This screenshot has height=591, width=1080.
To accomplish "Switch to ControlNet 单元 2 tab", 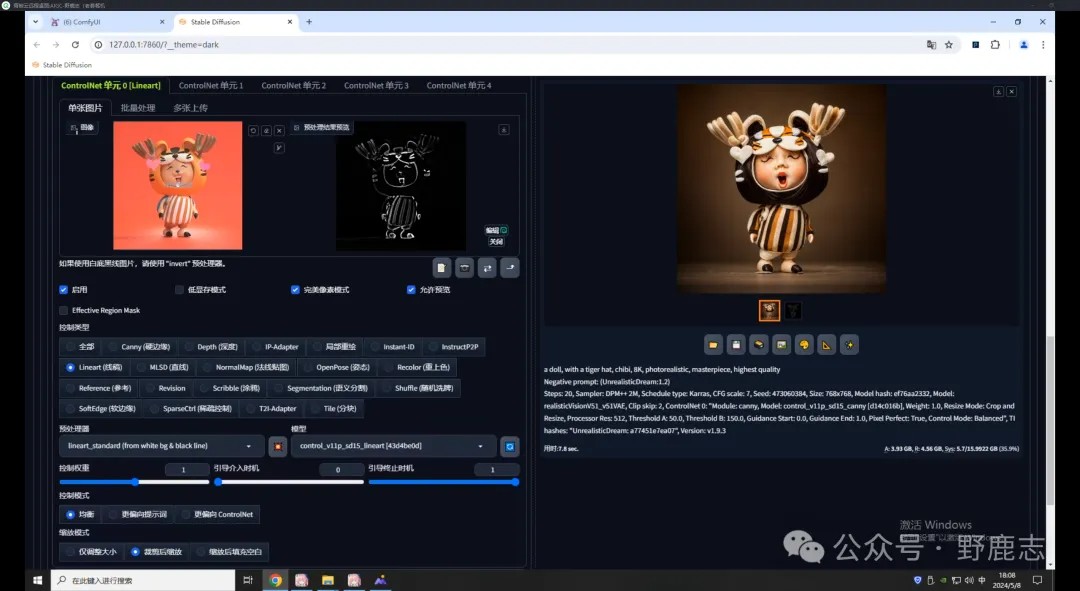I will tap(293, 85).
